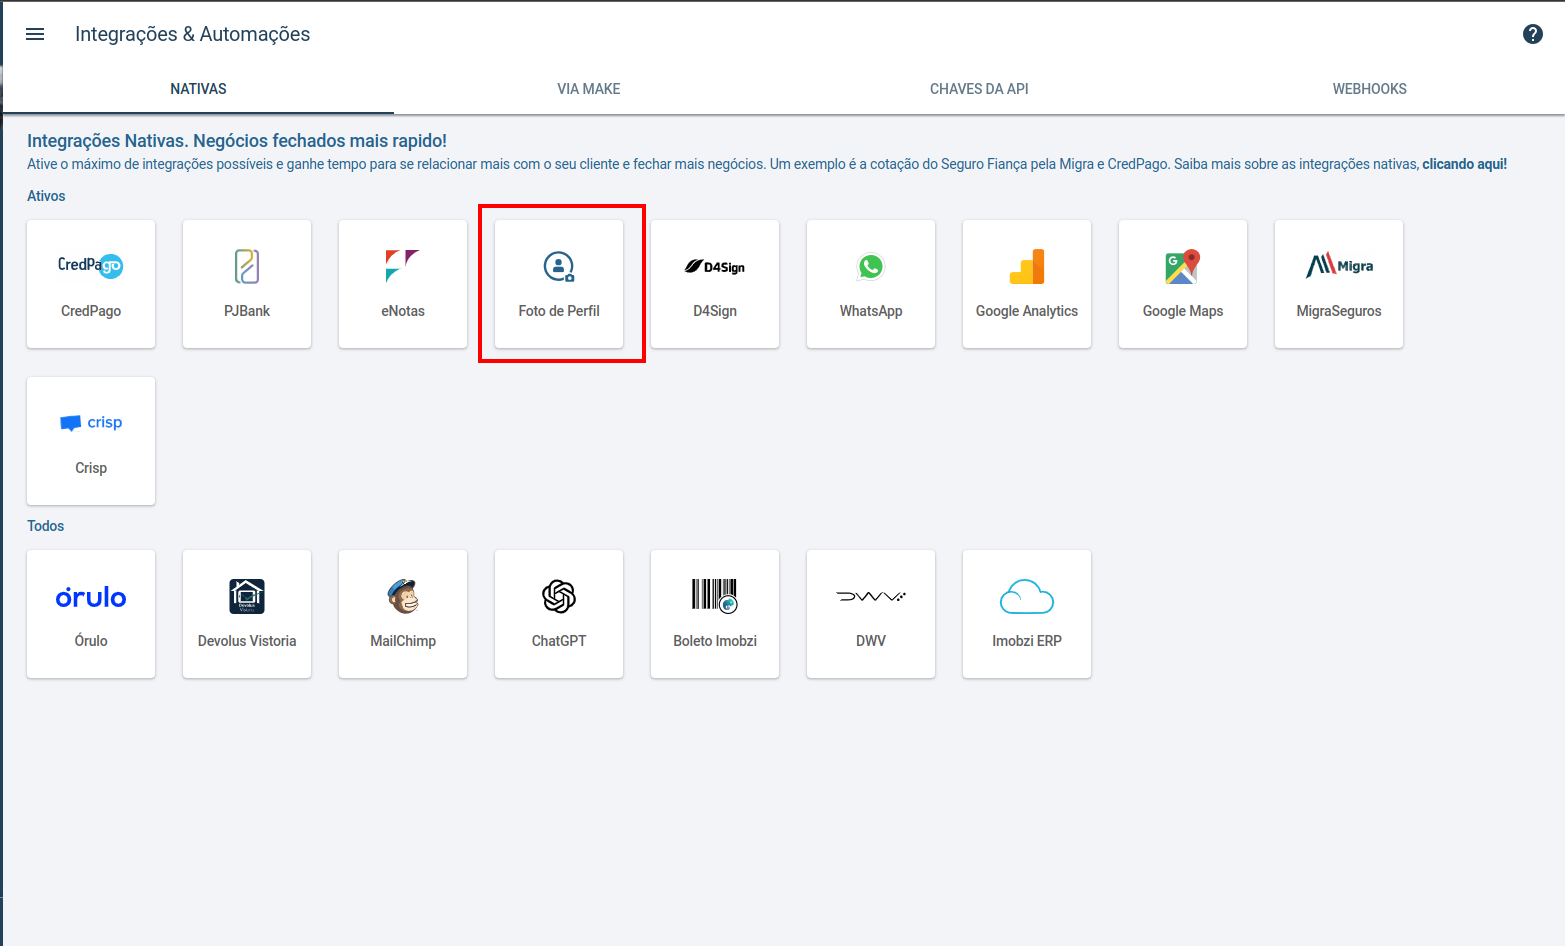Click the crisp chat logo icon

91,423
